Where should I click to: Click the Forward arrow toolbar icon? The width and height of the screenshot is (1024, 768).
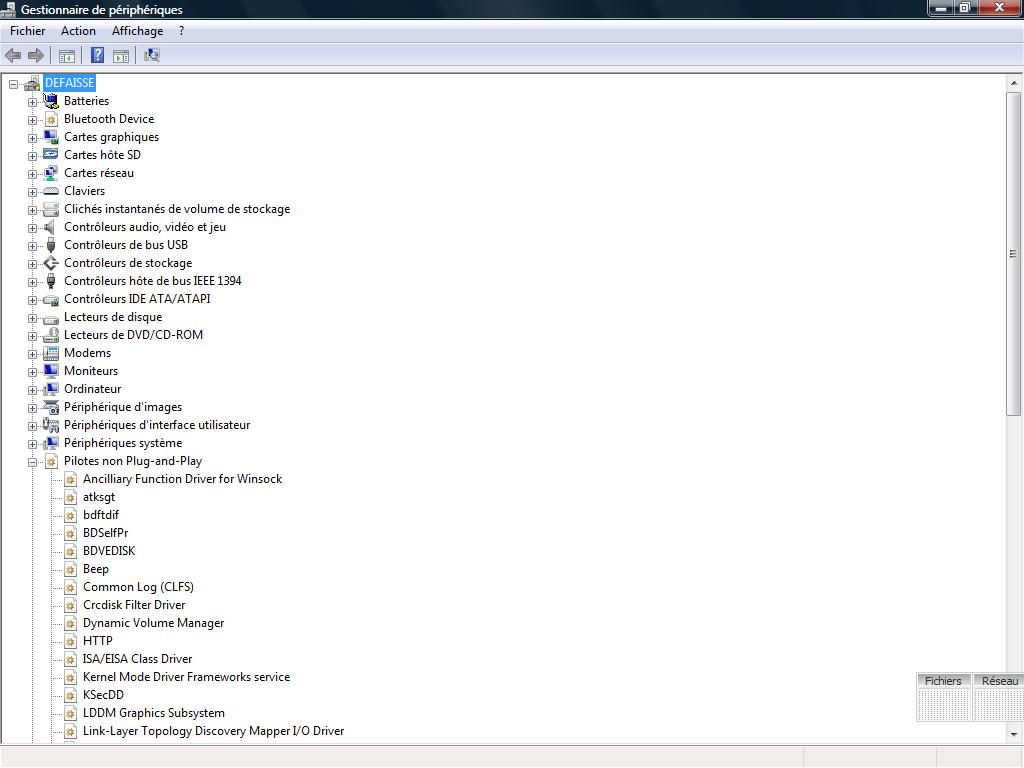[x=36, y=56]
